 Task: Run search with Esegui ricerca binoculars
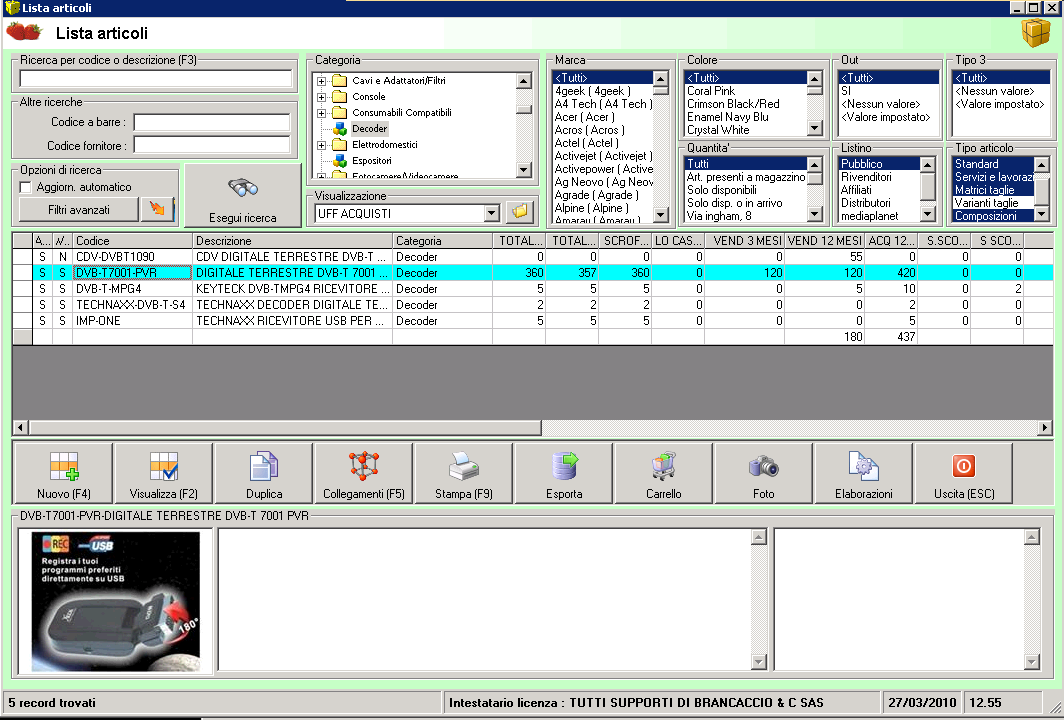click(243, 190)
